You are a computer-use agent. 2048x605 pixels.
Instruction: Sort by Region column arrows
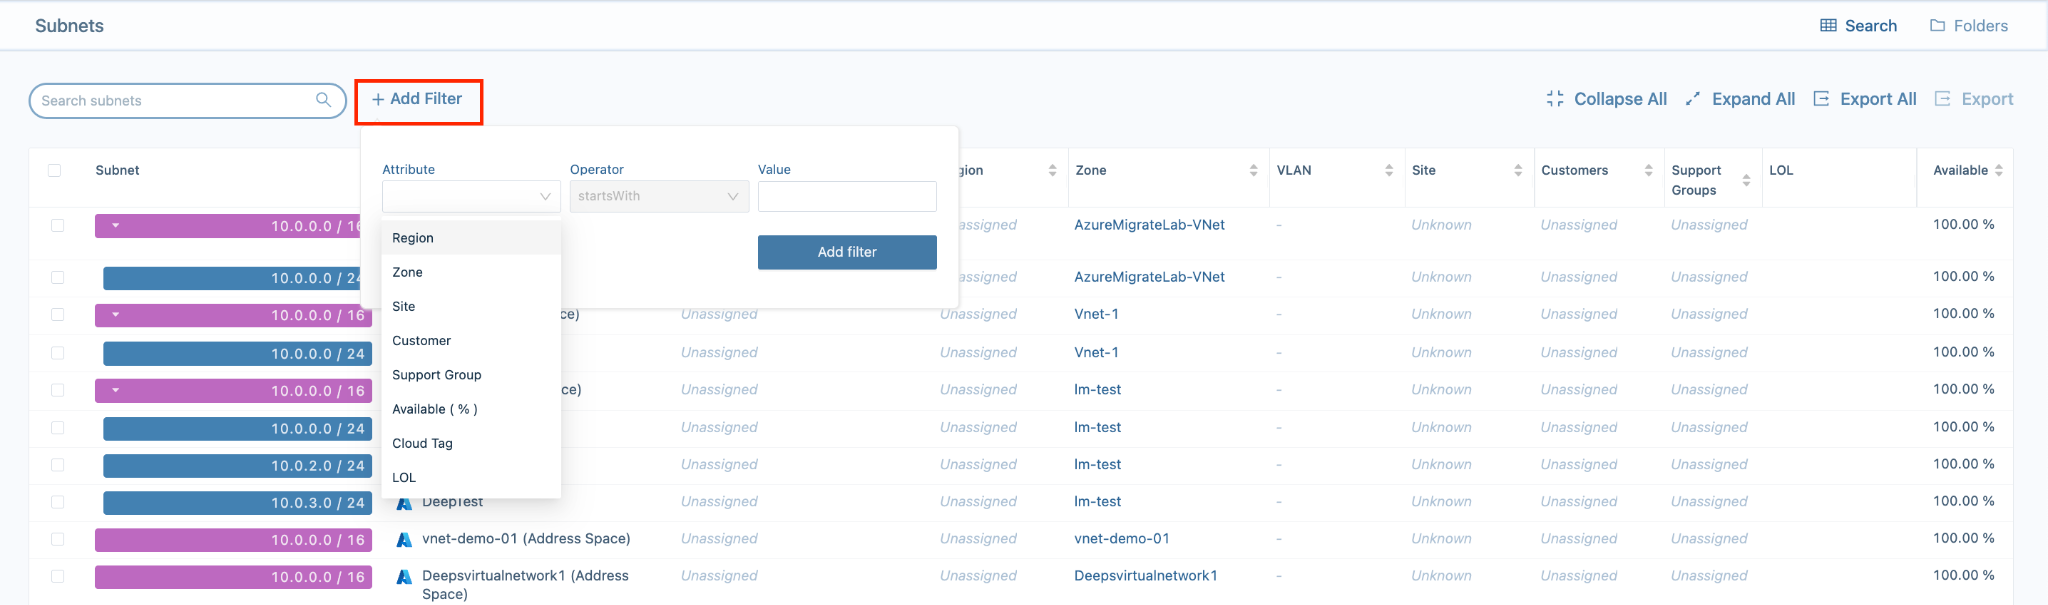click(1052, 171)
